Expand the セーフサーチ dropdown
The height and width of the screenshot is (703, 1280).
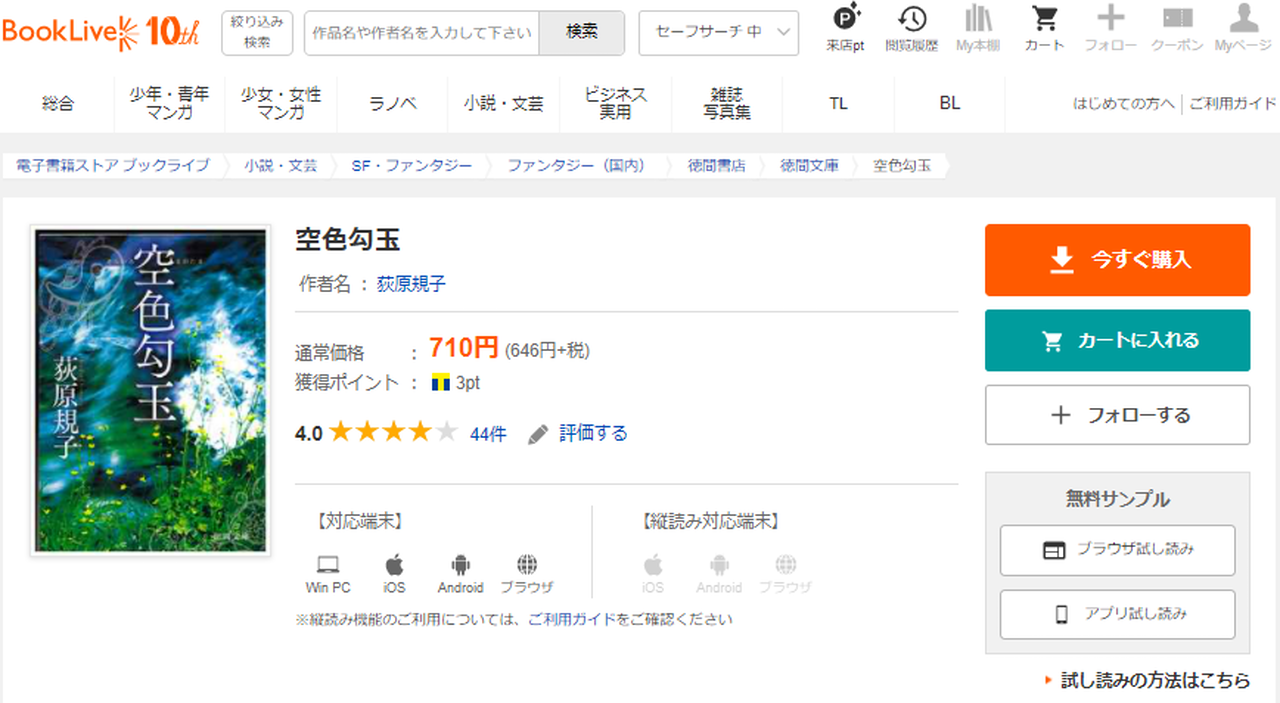click(x=718, y=32)
